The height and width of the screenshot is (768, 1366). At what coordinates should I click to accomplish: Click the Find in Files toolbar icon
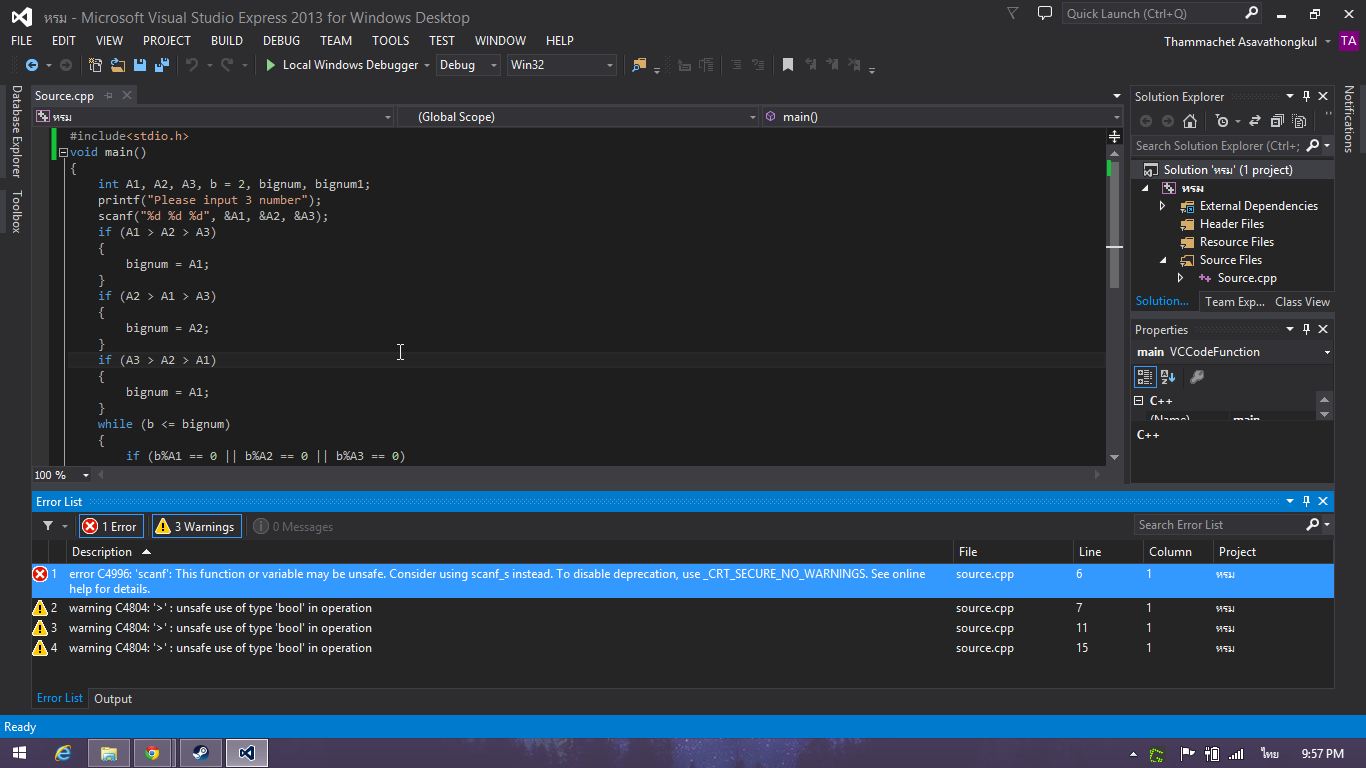click(x=640, y=65)
